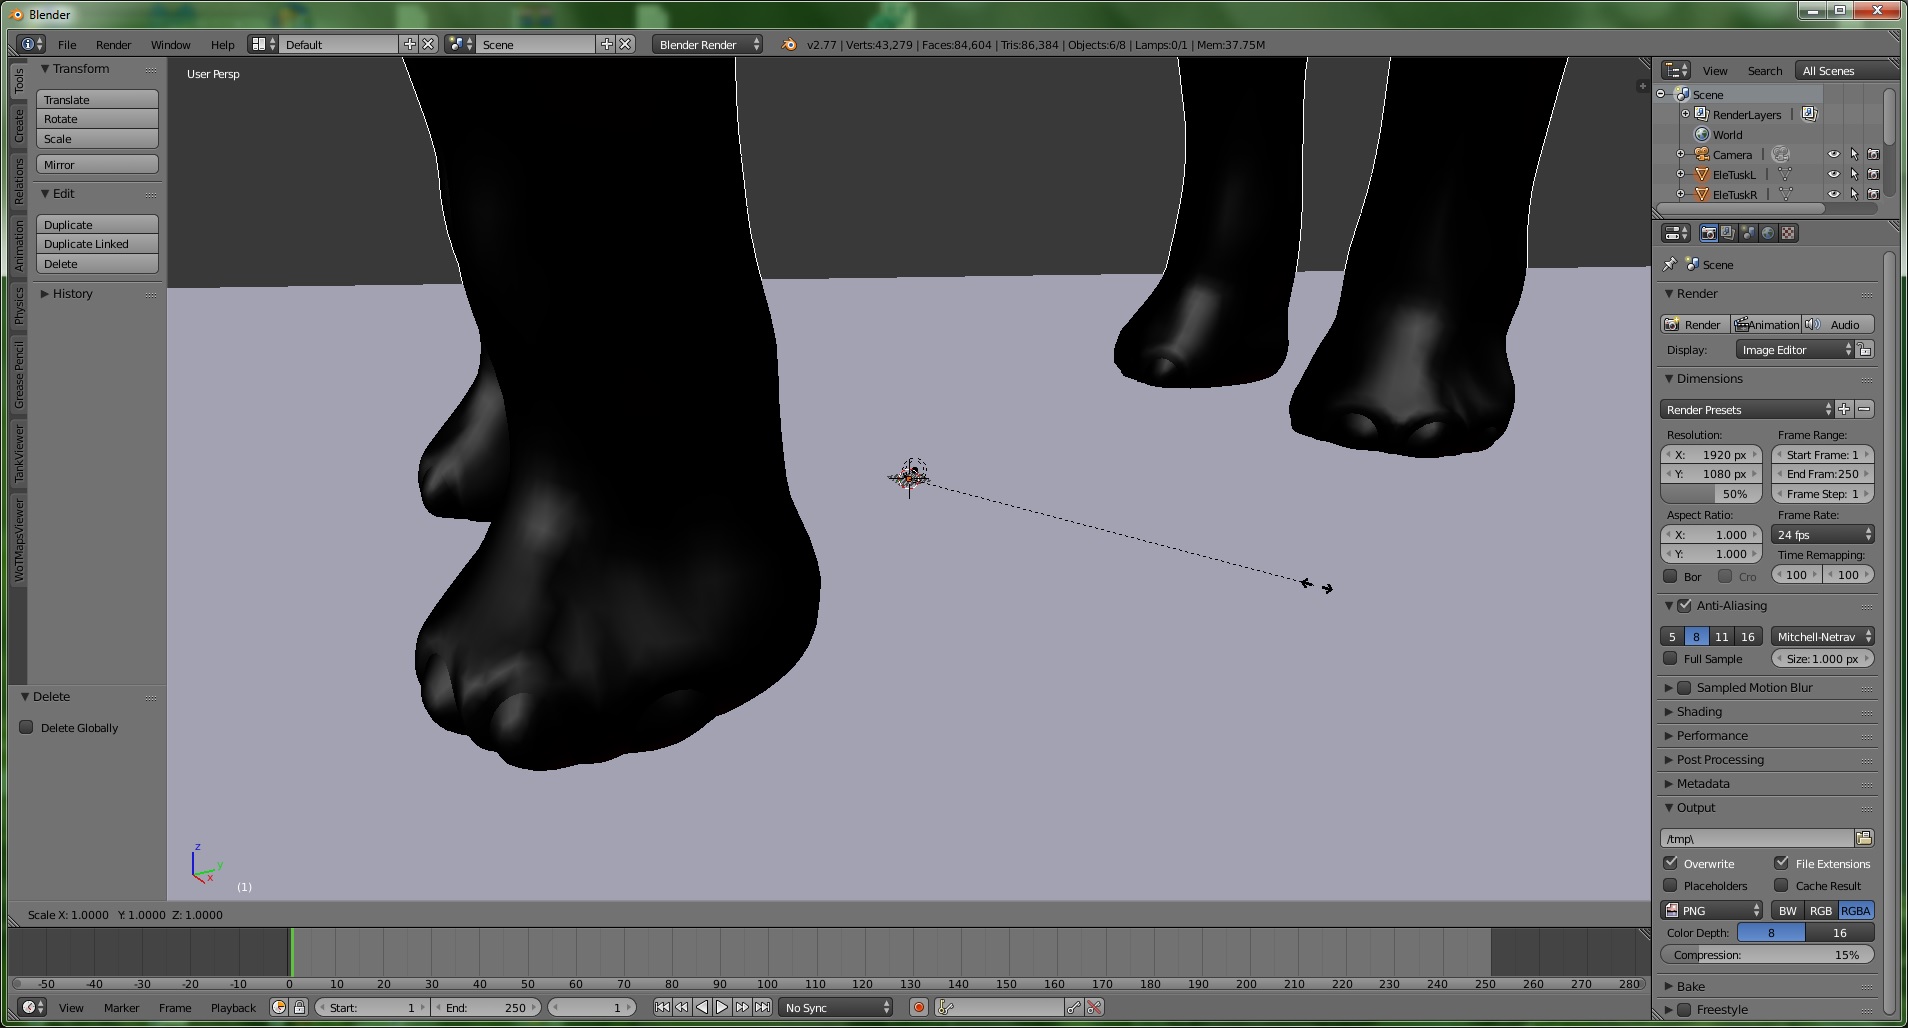The height and width of the screenshot is (1028, 1908).
Task: Click the folder icon beside output path
Action: click(1864, 838)
